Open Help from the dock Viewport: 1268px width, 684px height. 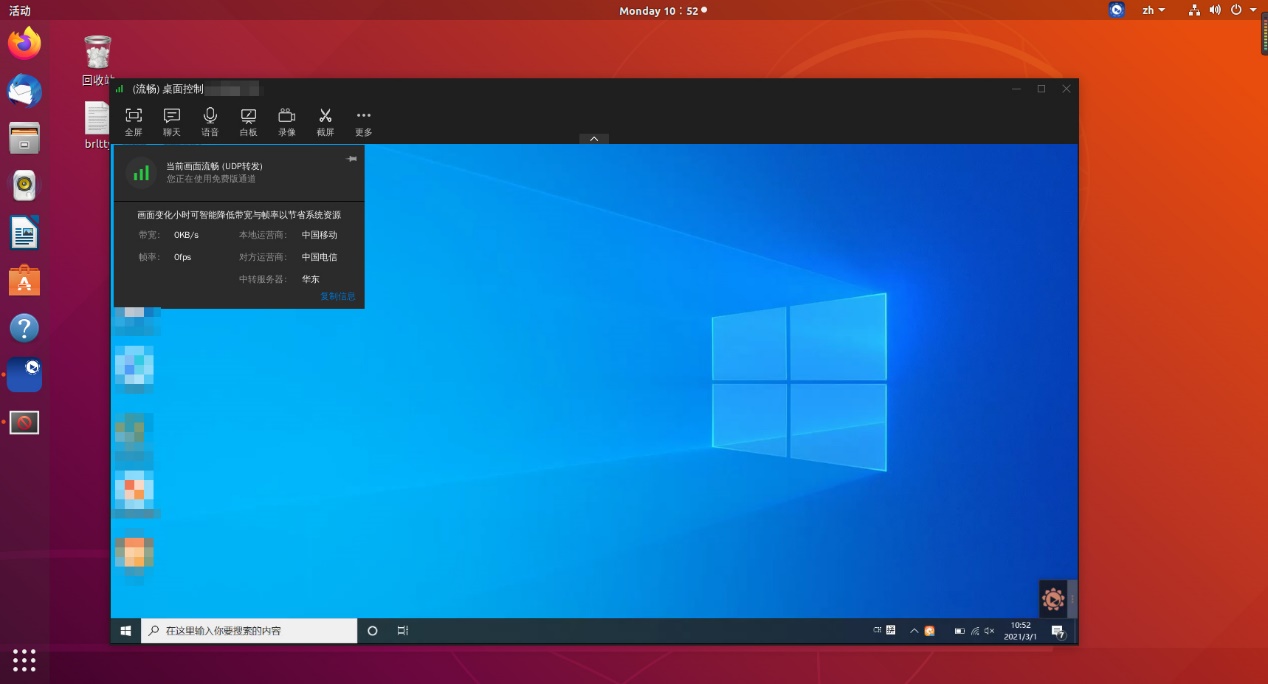pos(25,328)
